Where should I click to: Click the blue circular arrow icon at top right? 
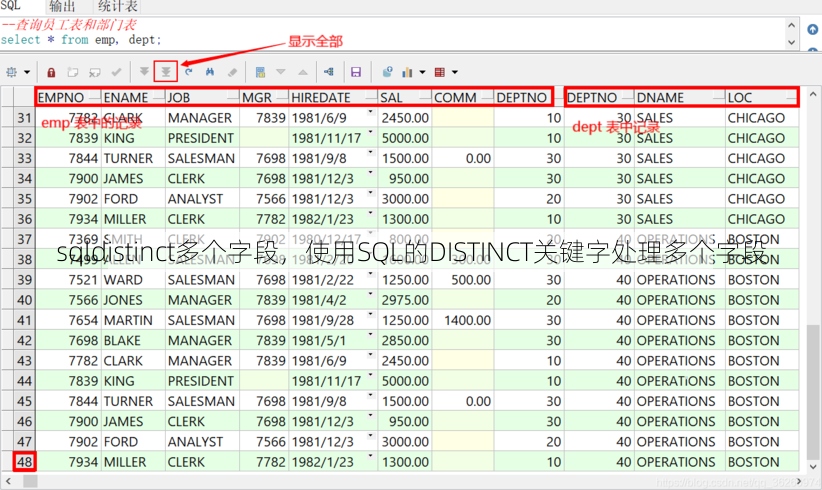point(813,29)
